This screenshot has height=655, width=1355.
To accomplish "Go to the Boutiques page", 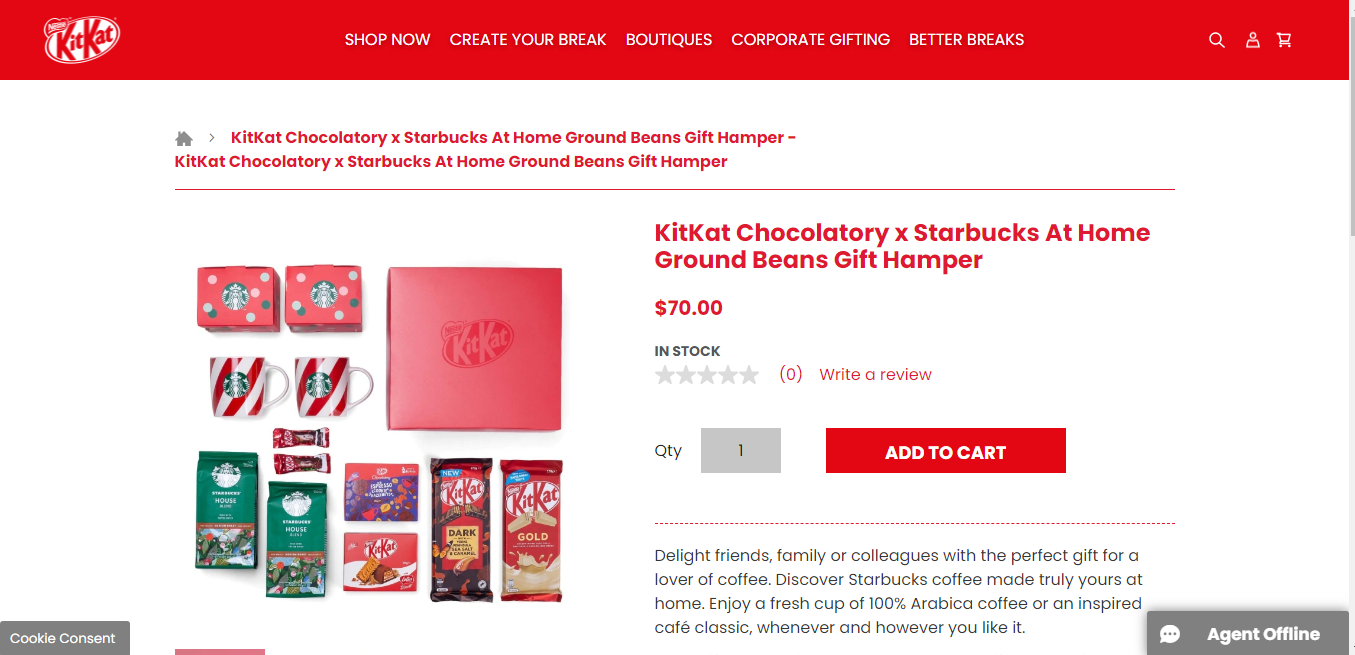I will (669, 40).
